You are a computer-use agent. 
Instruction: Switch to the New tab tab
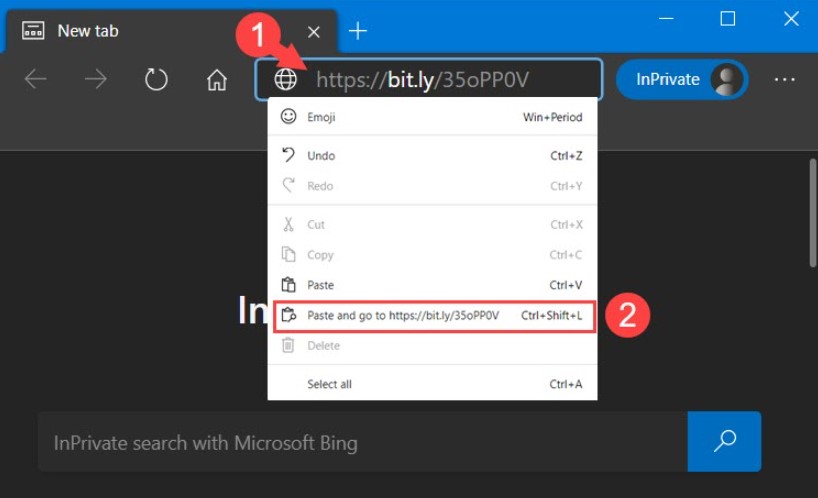(x=150, y=31)
